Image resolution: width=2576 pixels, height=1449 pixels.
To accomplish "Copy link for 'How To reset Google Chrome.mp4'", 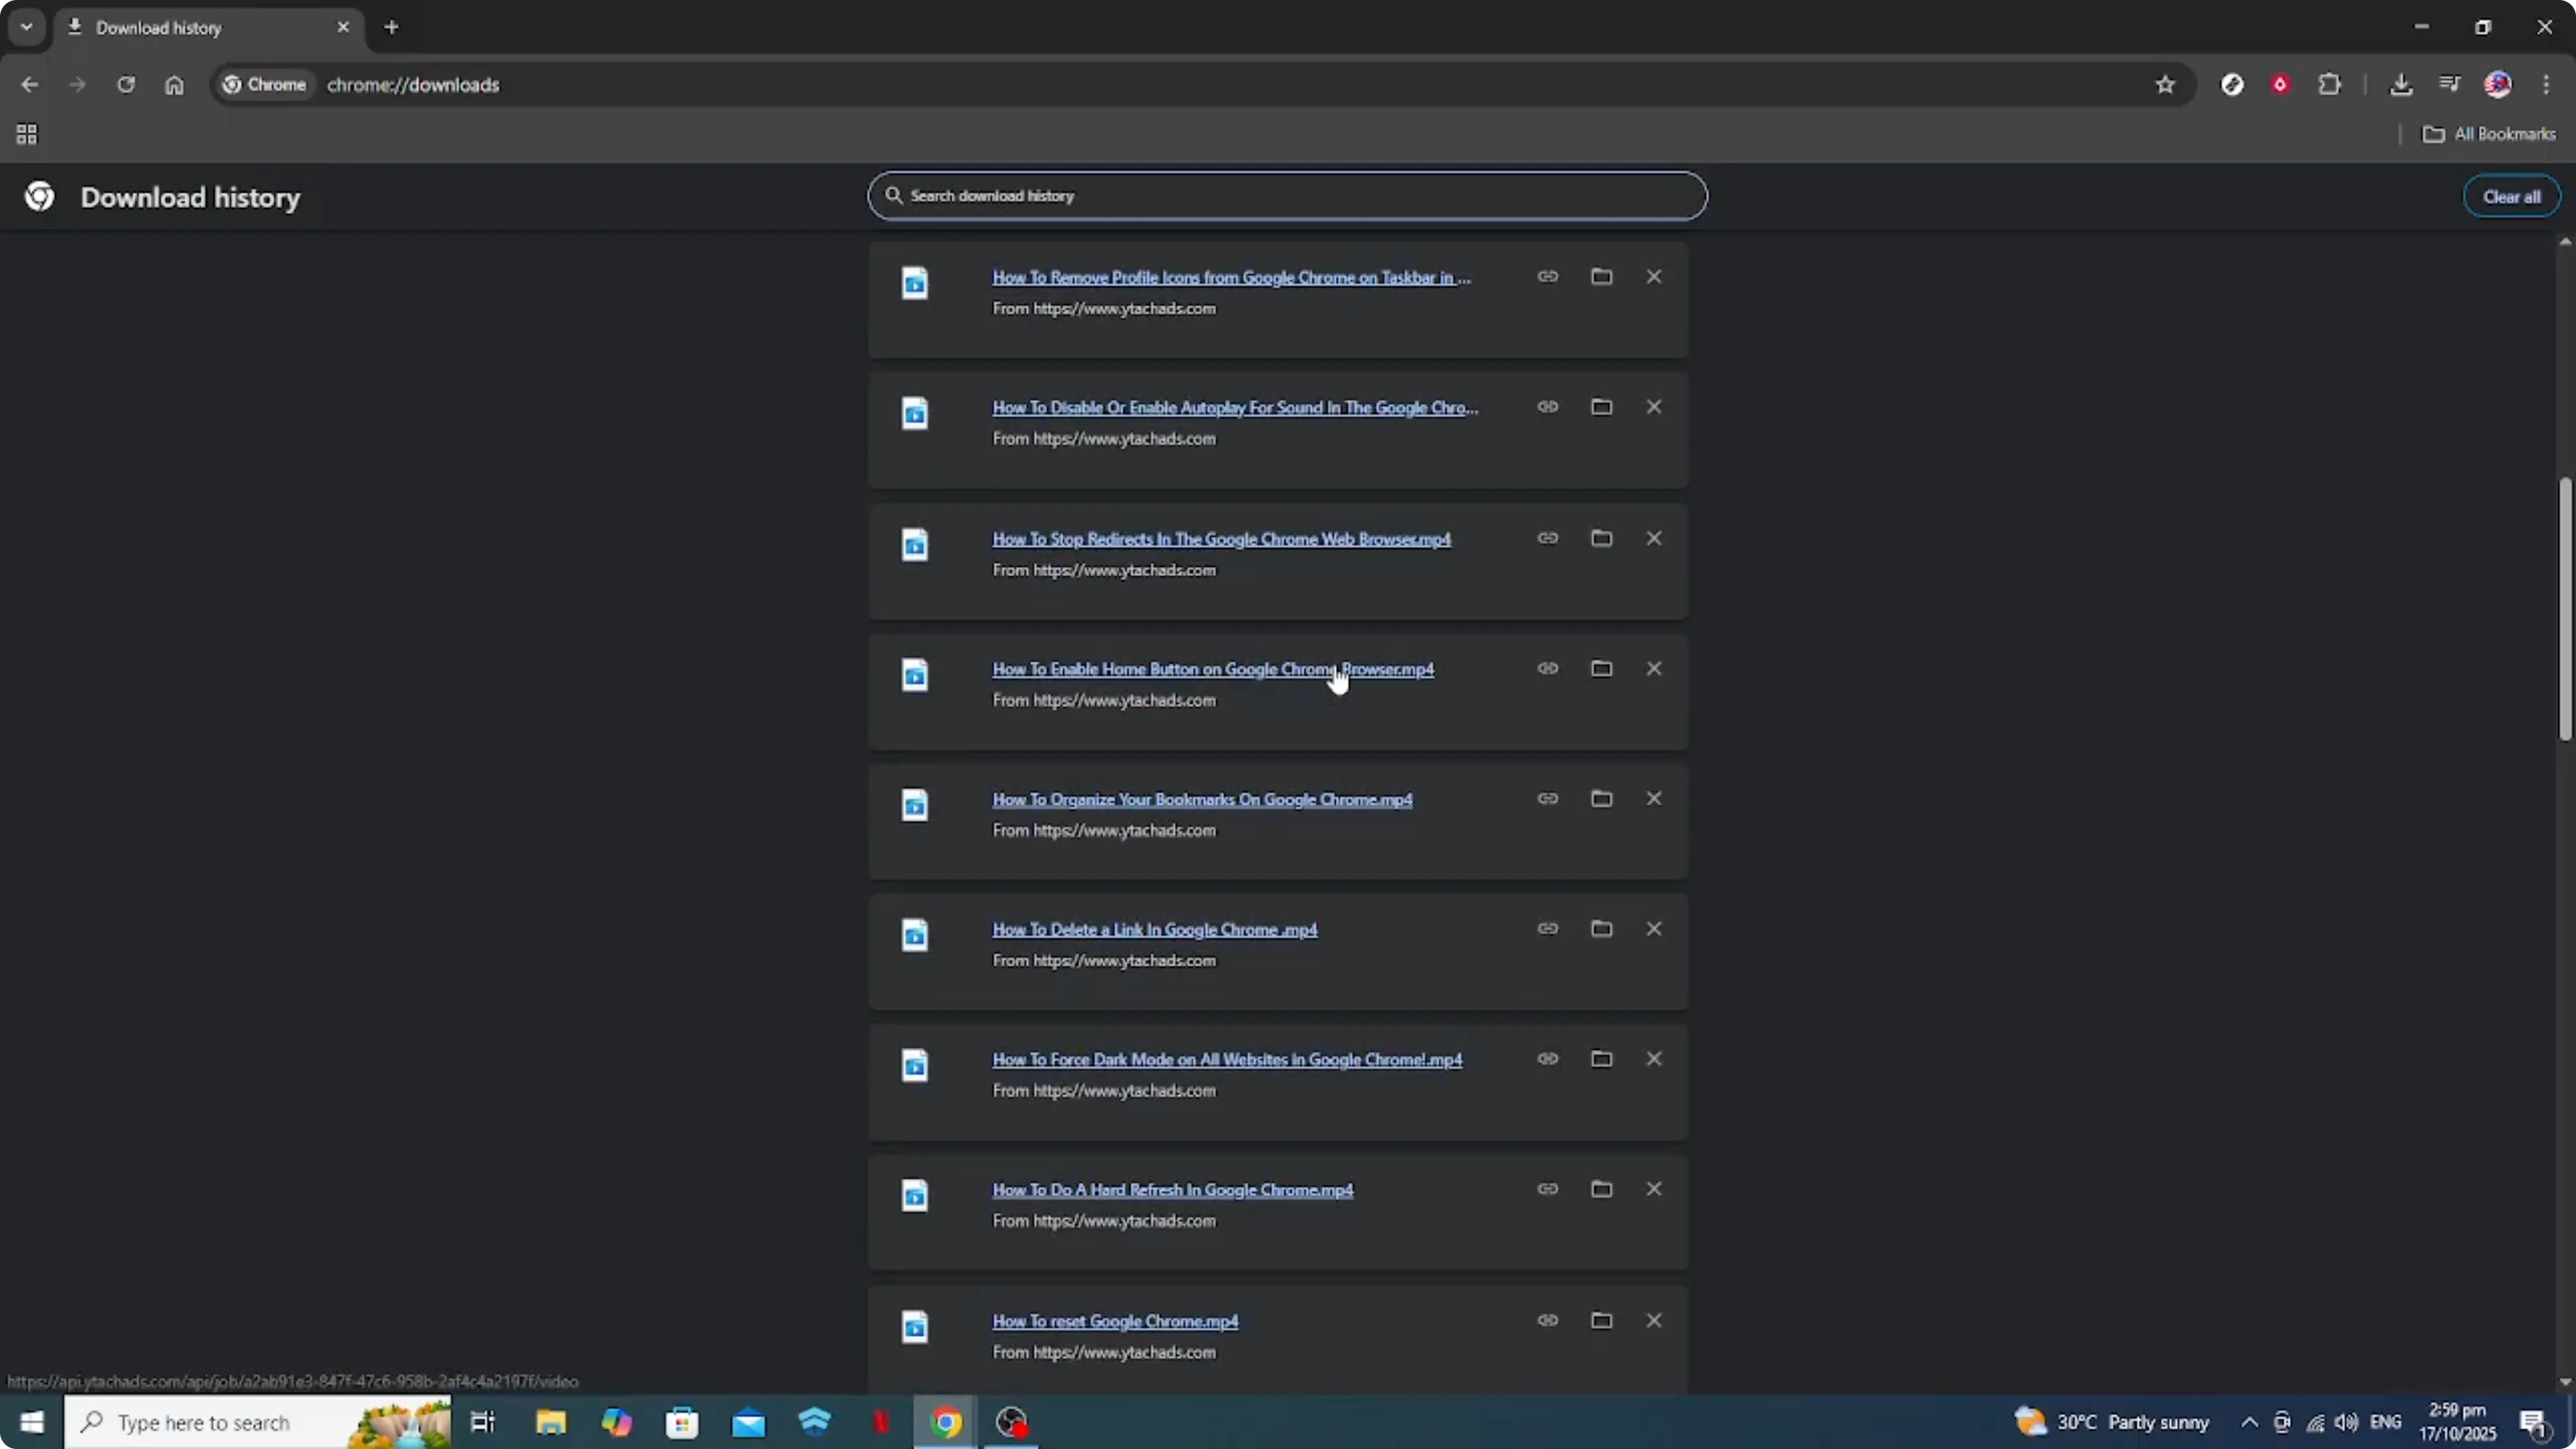I will tap(1547, 1320).
